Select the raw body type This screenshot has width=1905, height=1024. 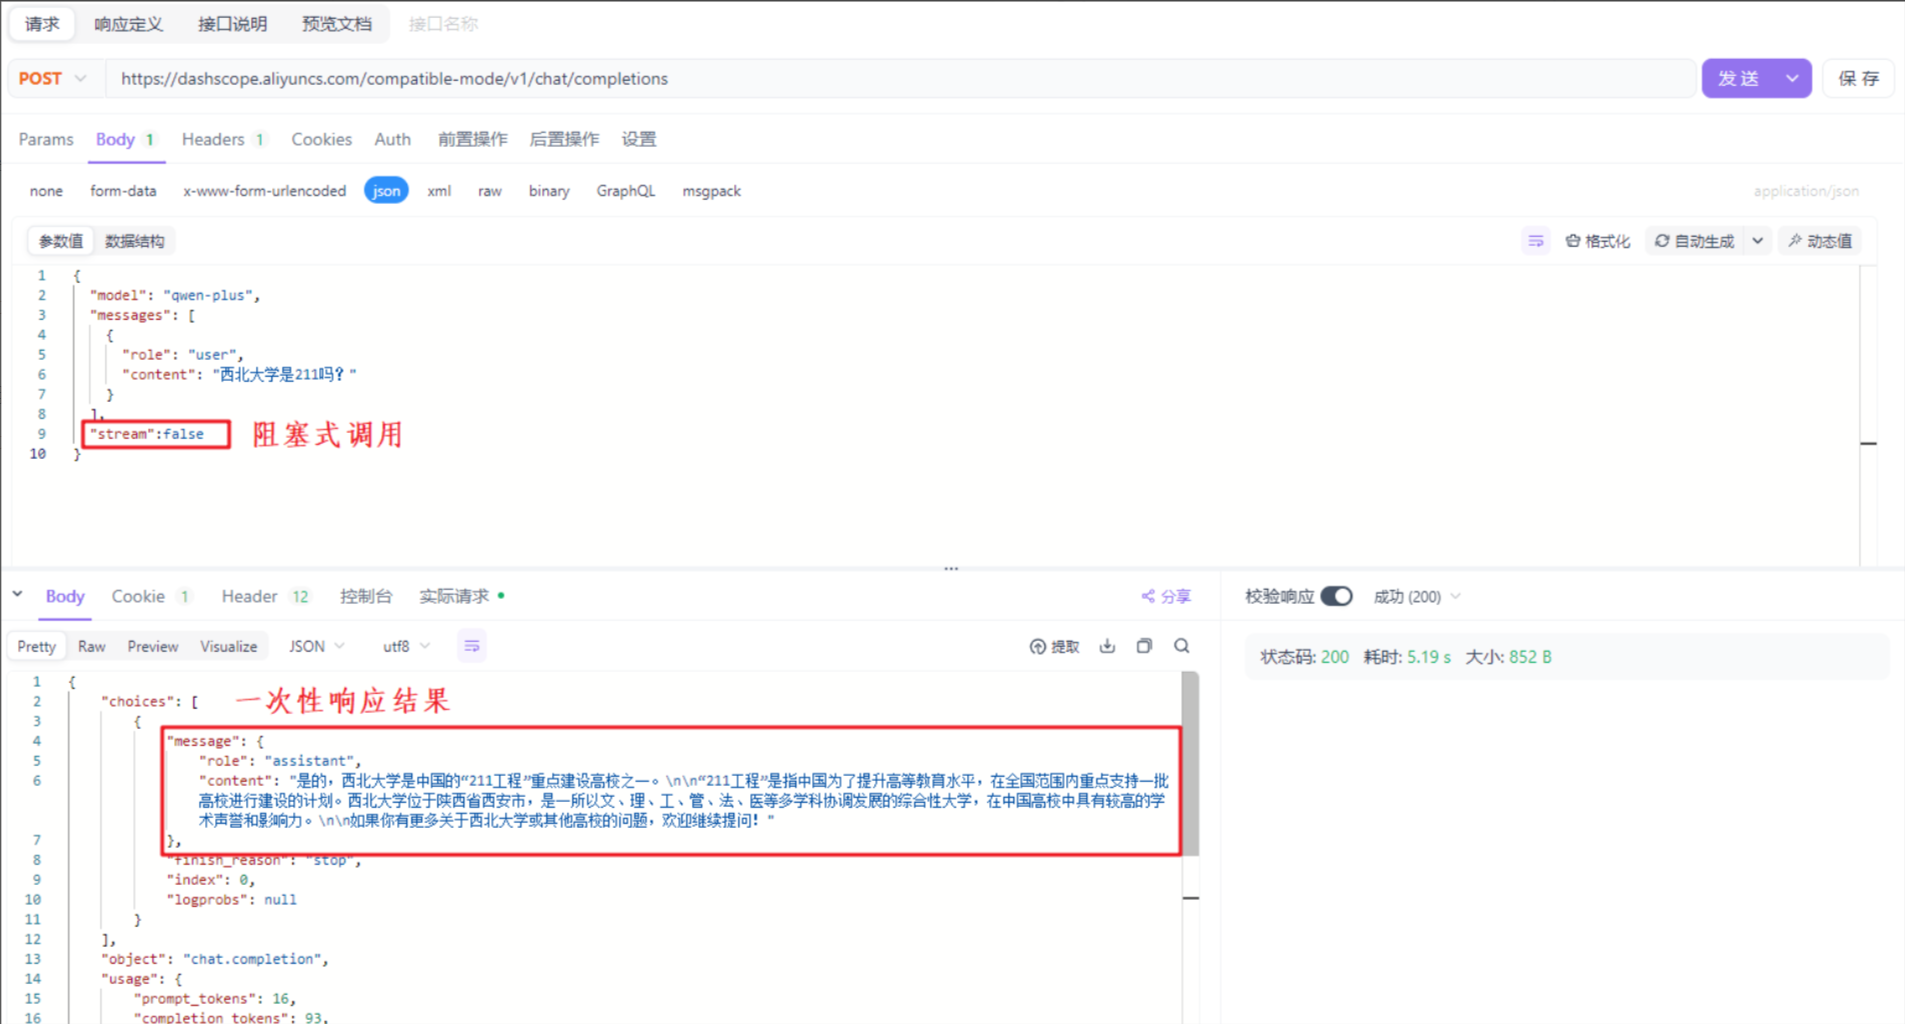tap(489, 191)
